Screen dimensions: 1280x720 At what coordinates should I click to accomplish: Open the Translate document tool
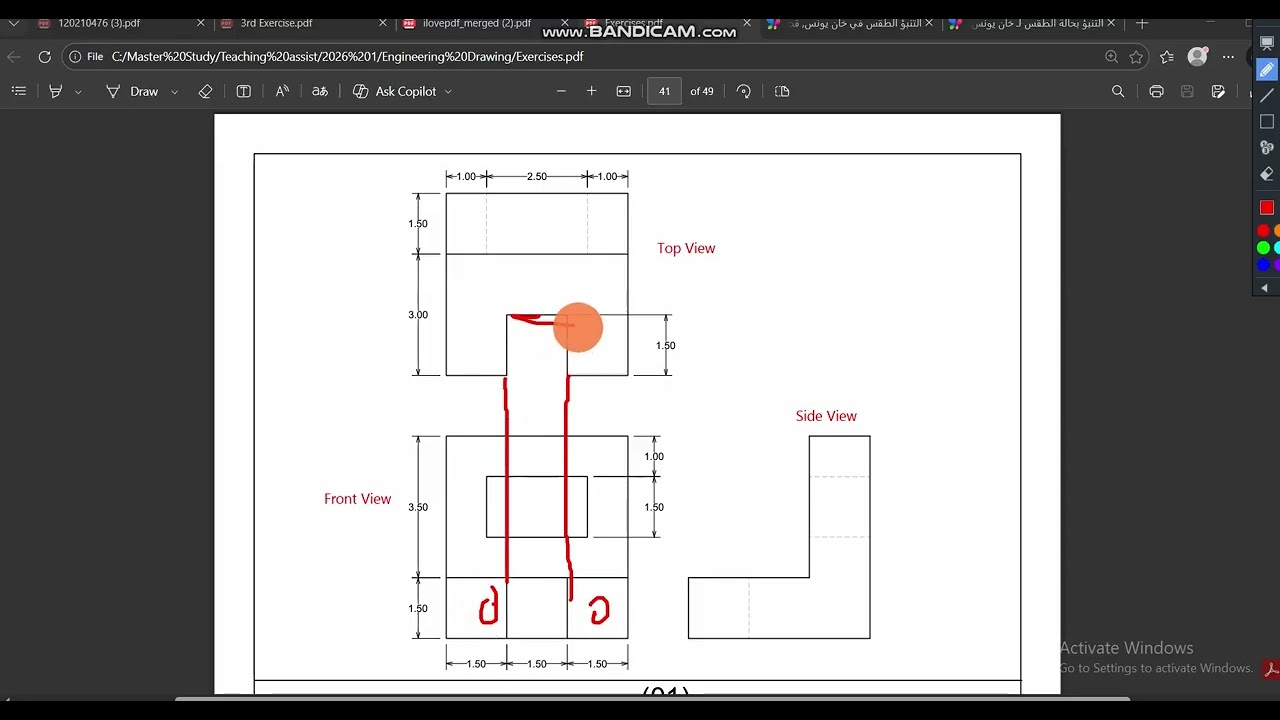pyautogui.click(x=320, y=91)
